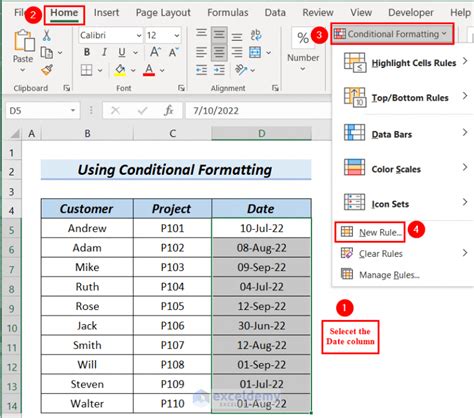
Task: Click the Decrease Indent icon
Action: point(201,70)
